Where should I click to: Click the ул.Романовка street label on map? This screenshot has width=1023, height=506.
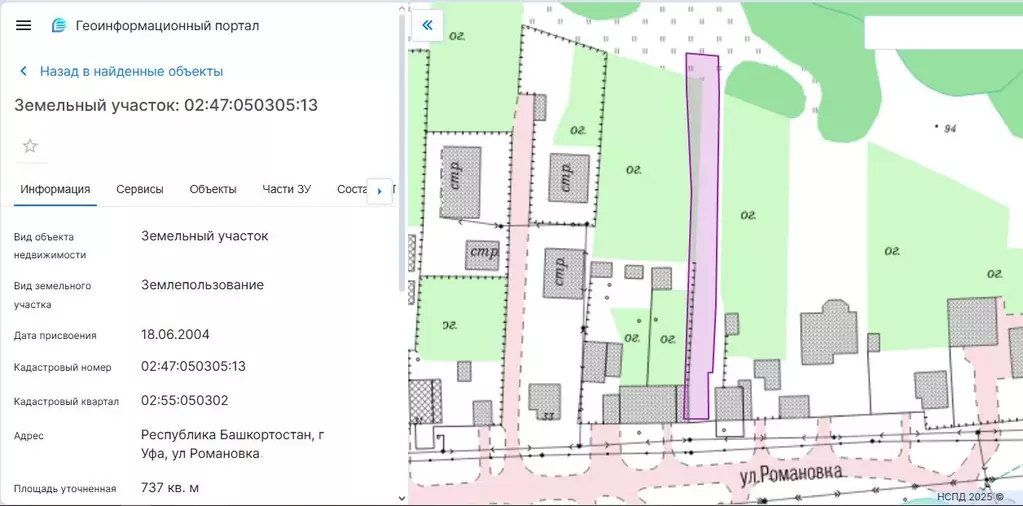[x=791, y=473]
